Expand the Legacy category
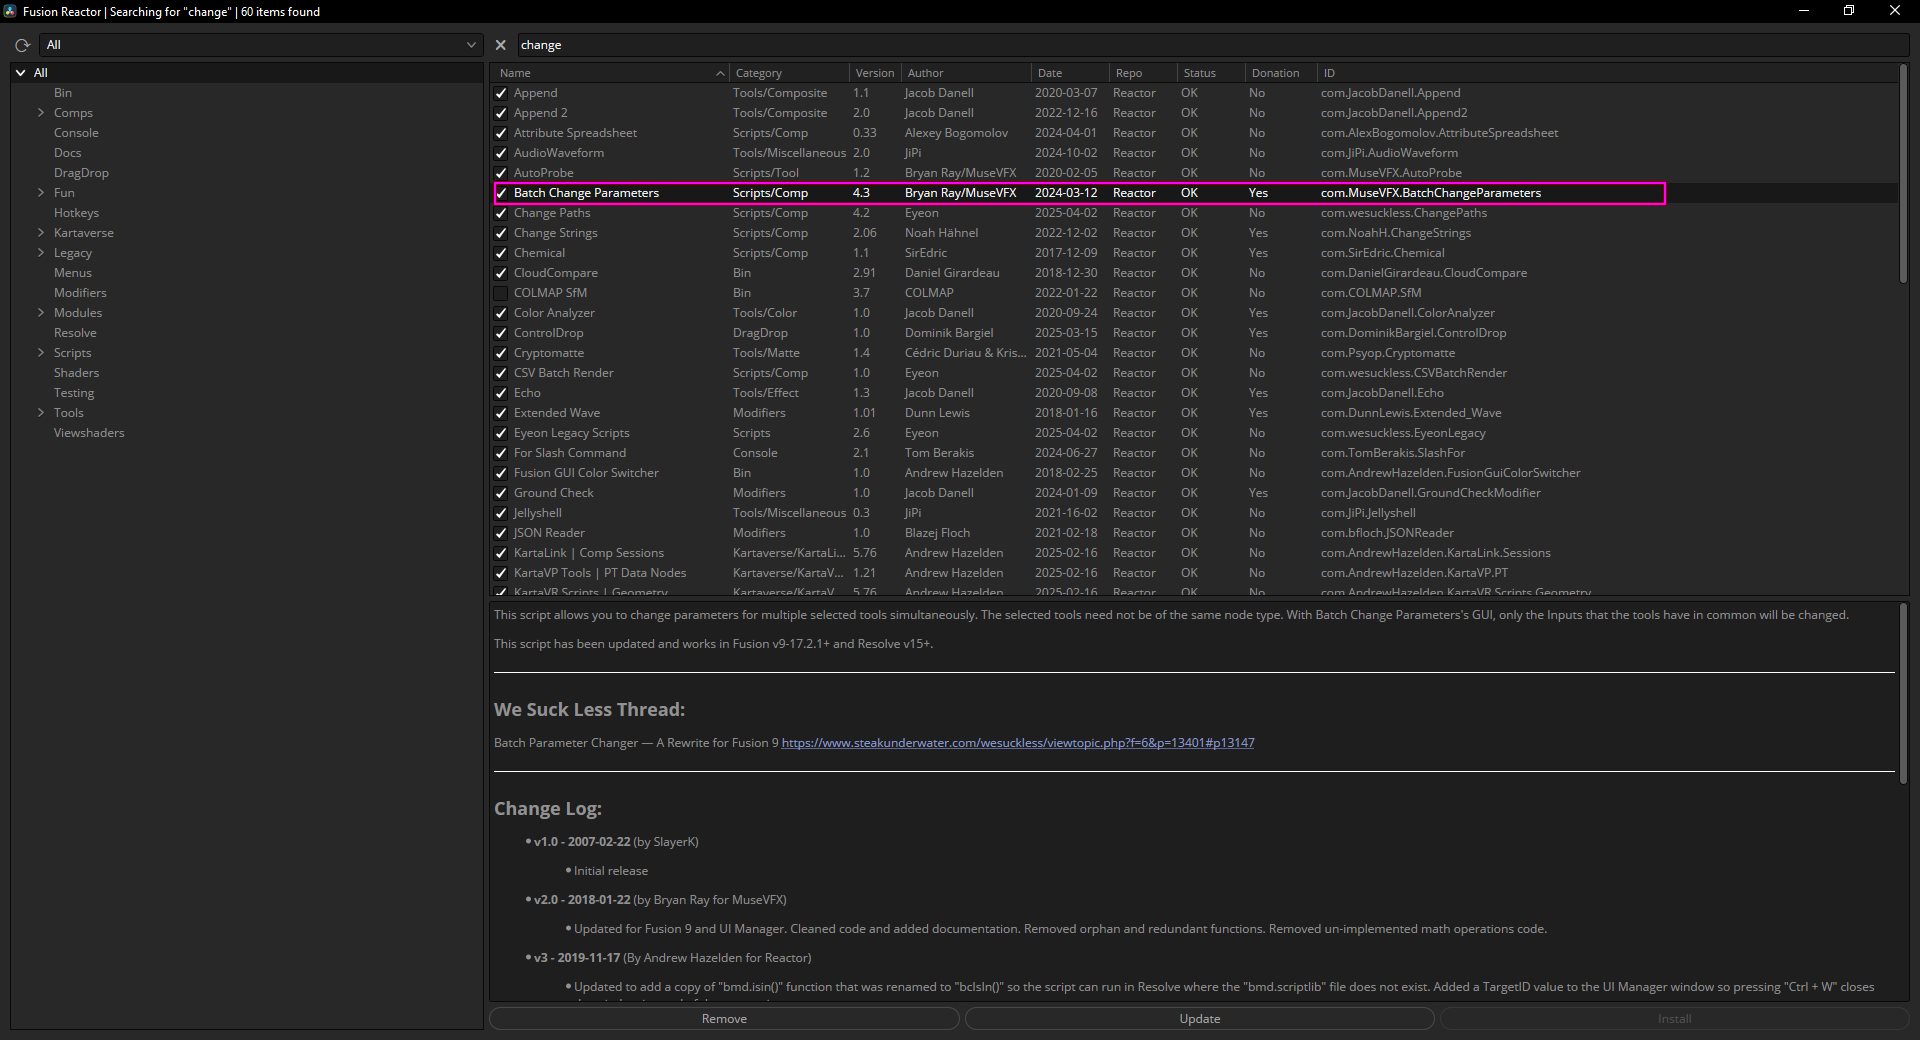The image size is (1920, 1040). [x=41, y=253]
